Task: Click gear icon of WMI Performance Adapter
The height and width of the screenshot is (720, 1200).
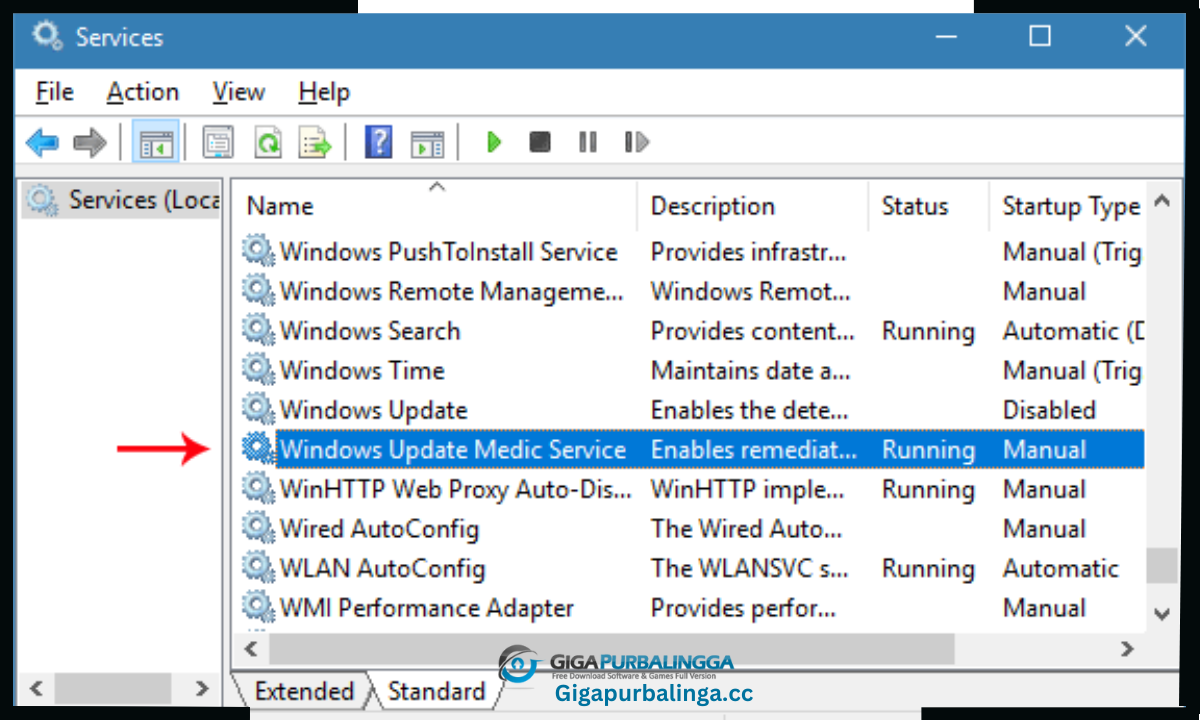Action: pos(259,607)
